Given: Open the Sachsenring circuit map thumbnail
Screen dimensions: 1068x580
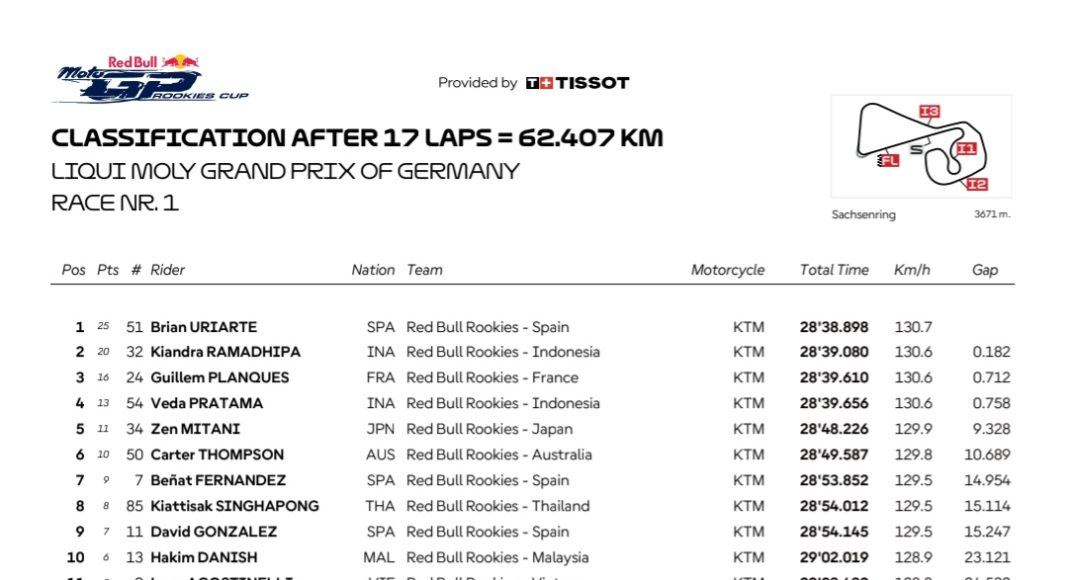Looking at the screenshot, I should click(x=921, y=148).
